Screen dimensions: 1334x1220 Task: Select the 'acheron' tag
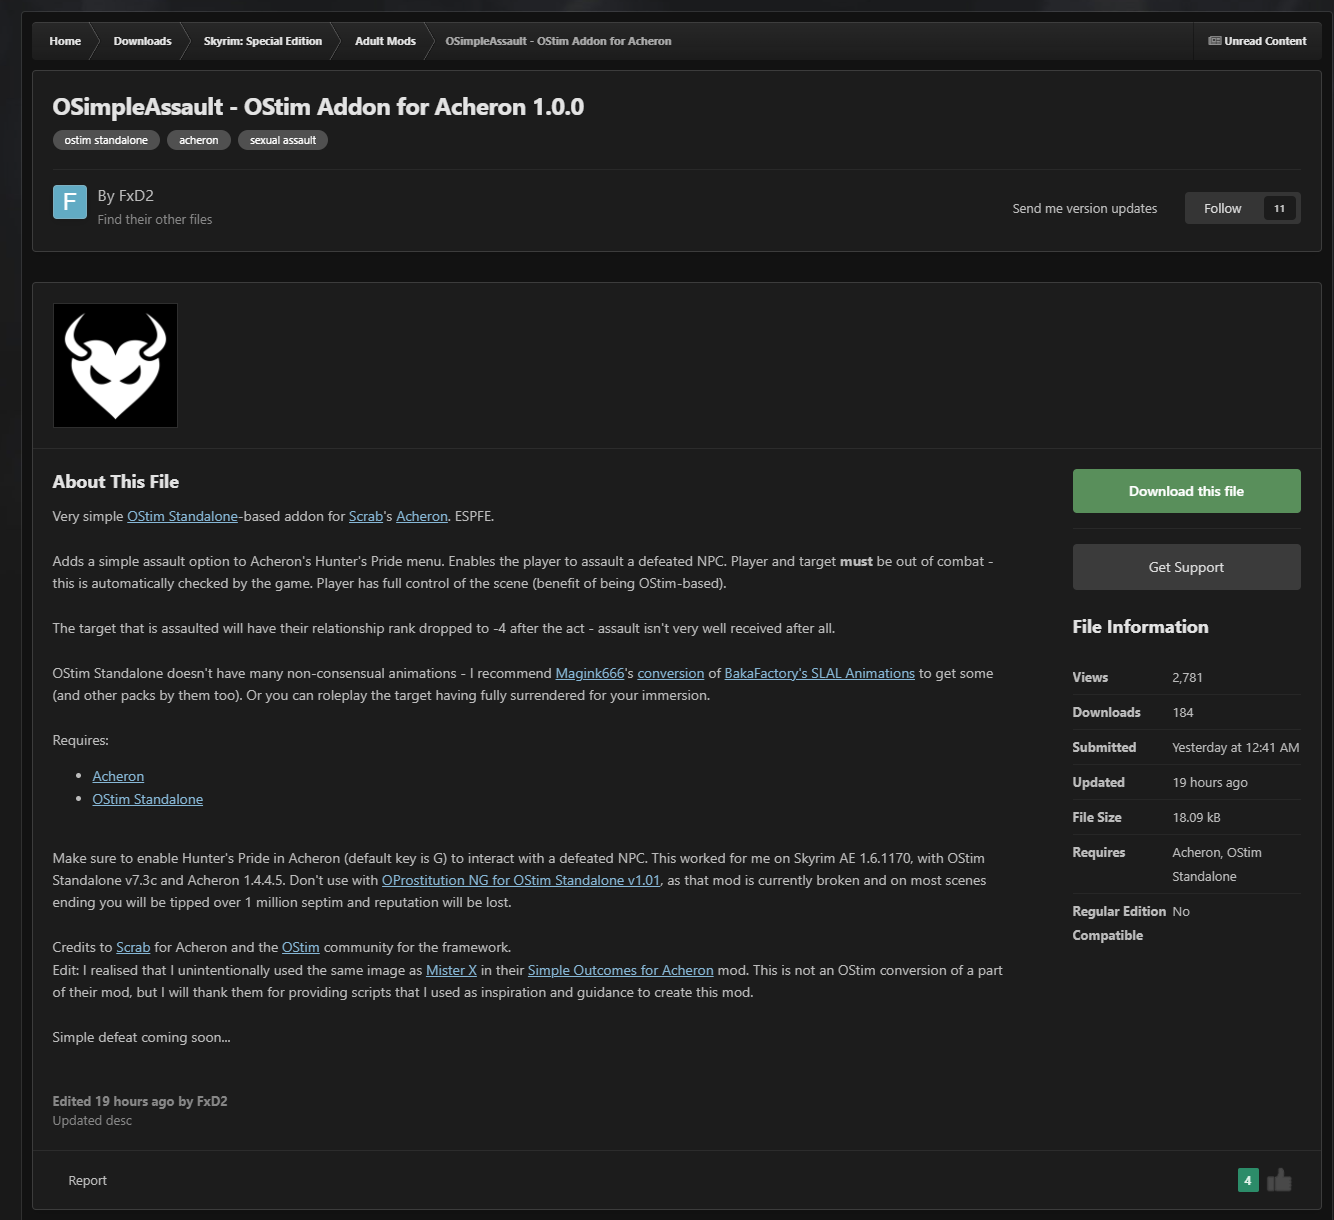point(199,140)
